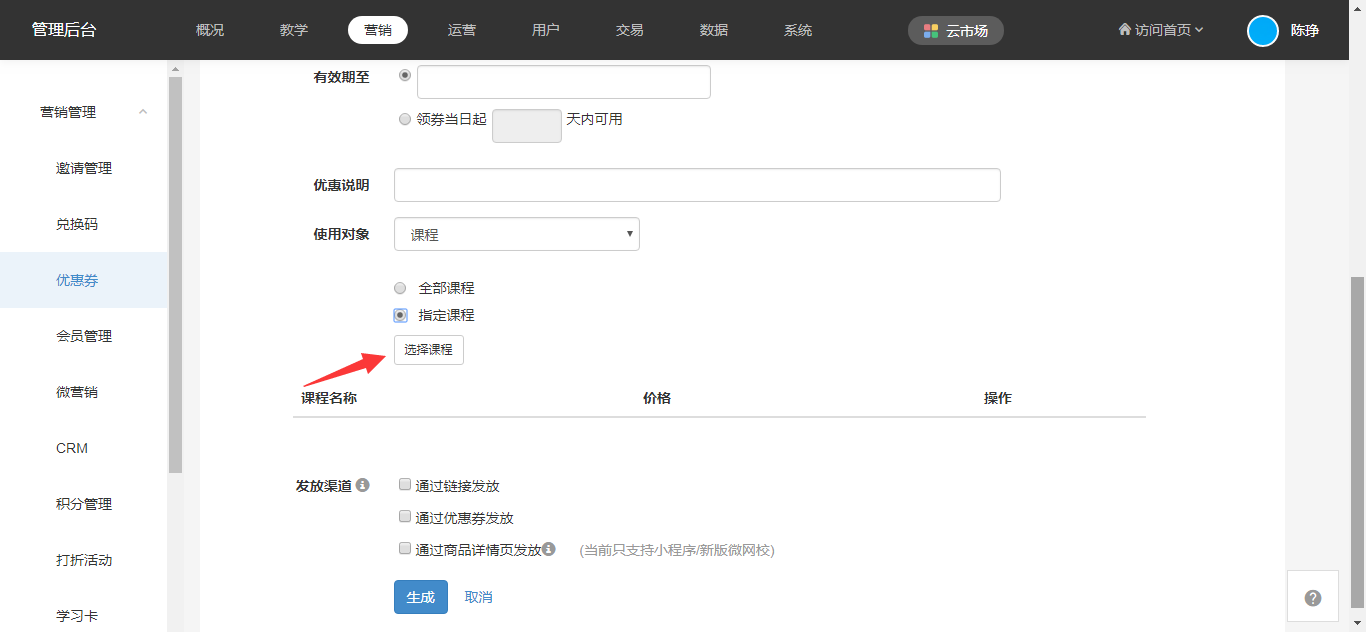Click the 云市场 colorful grid icon
The image size is (1366, 632).
tap(931, 31)
